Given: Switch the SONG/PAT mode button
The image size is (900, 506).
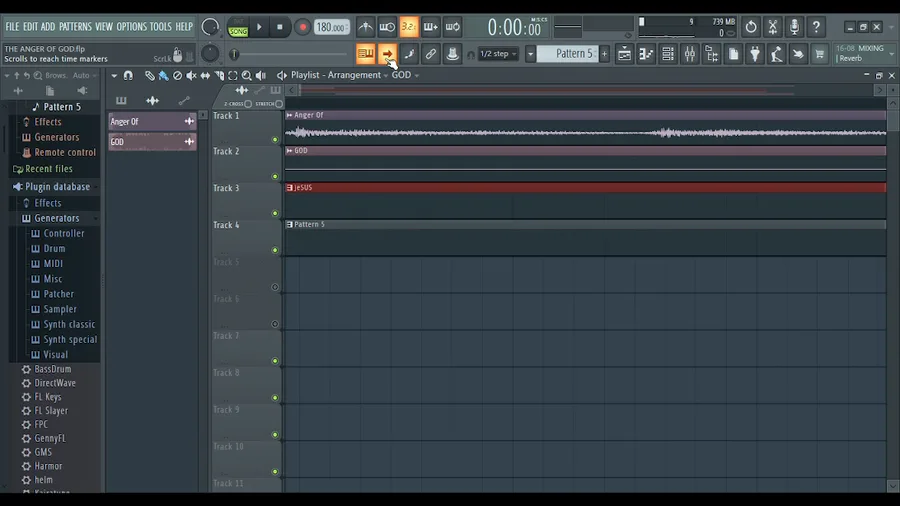Looking at the screenshot, I should tap(238, 28).
